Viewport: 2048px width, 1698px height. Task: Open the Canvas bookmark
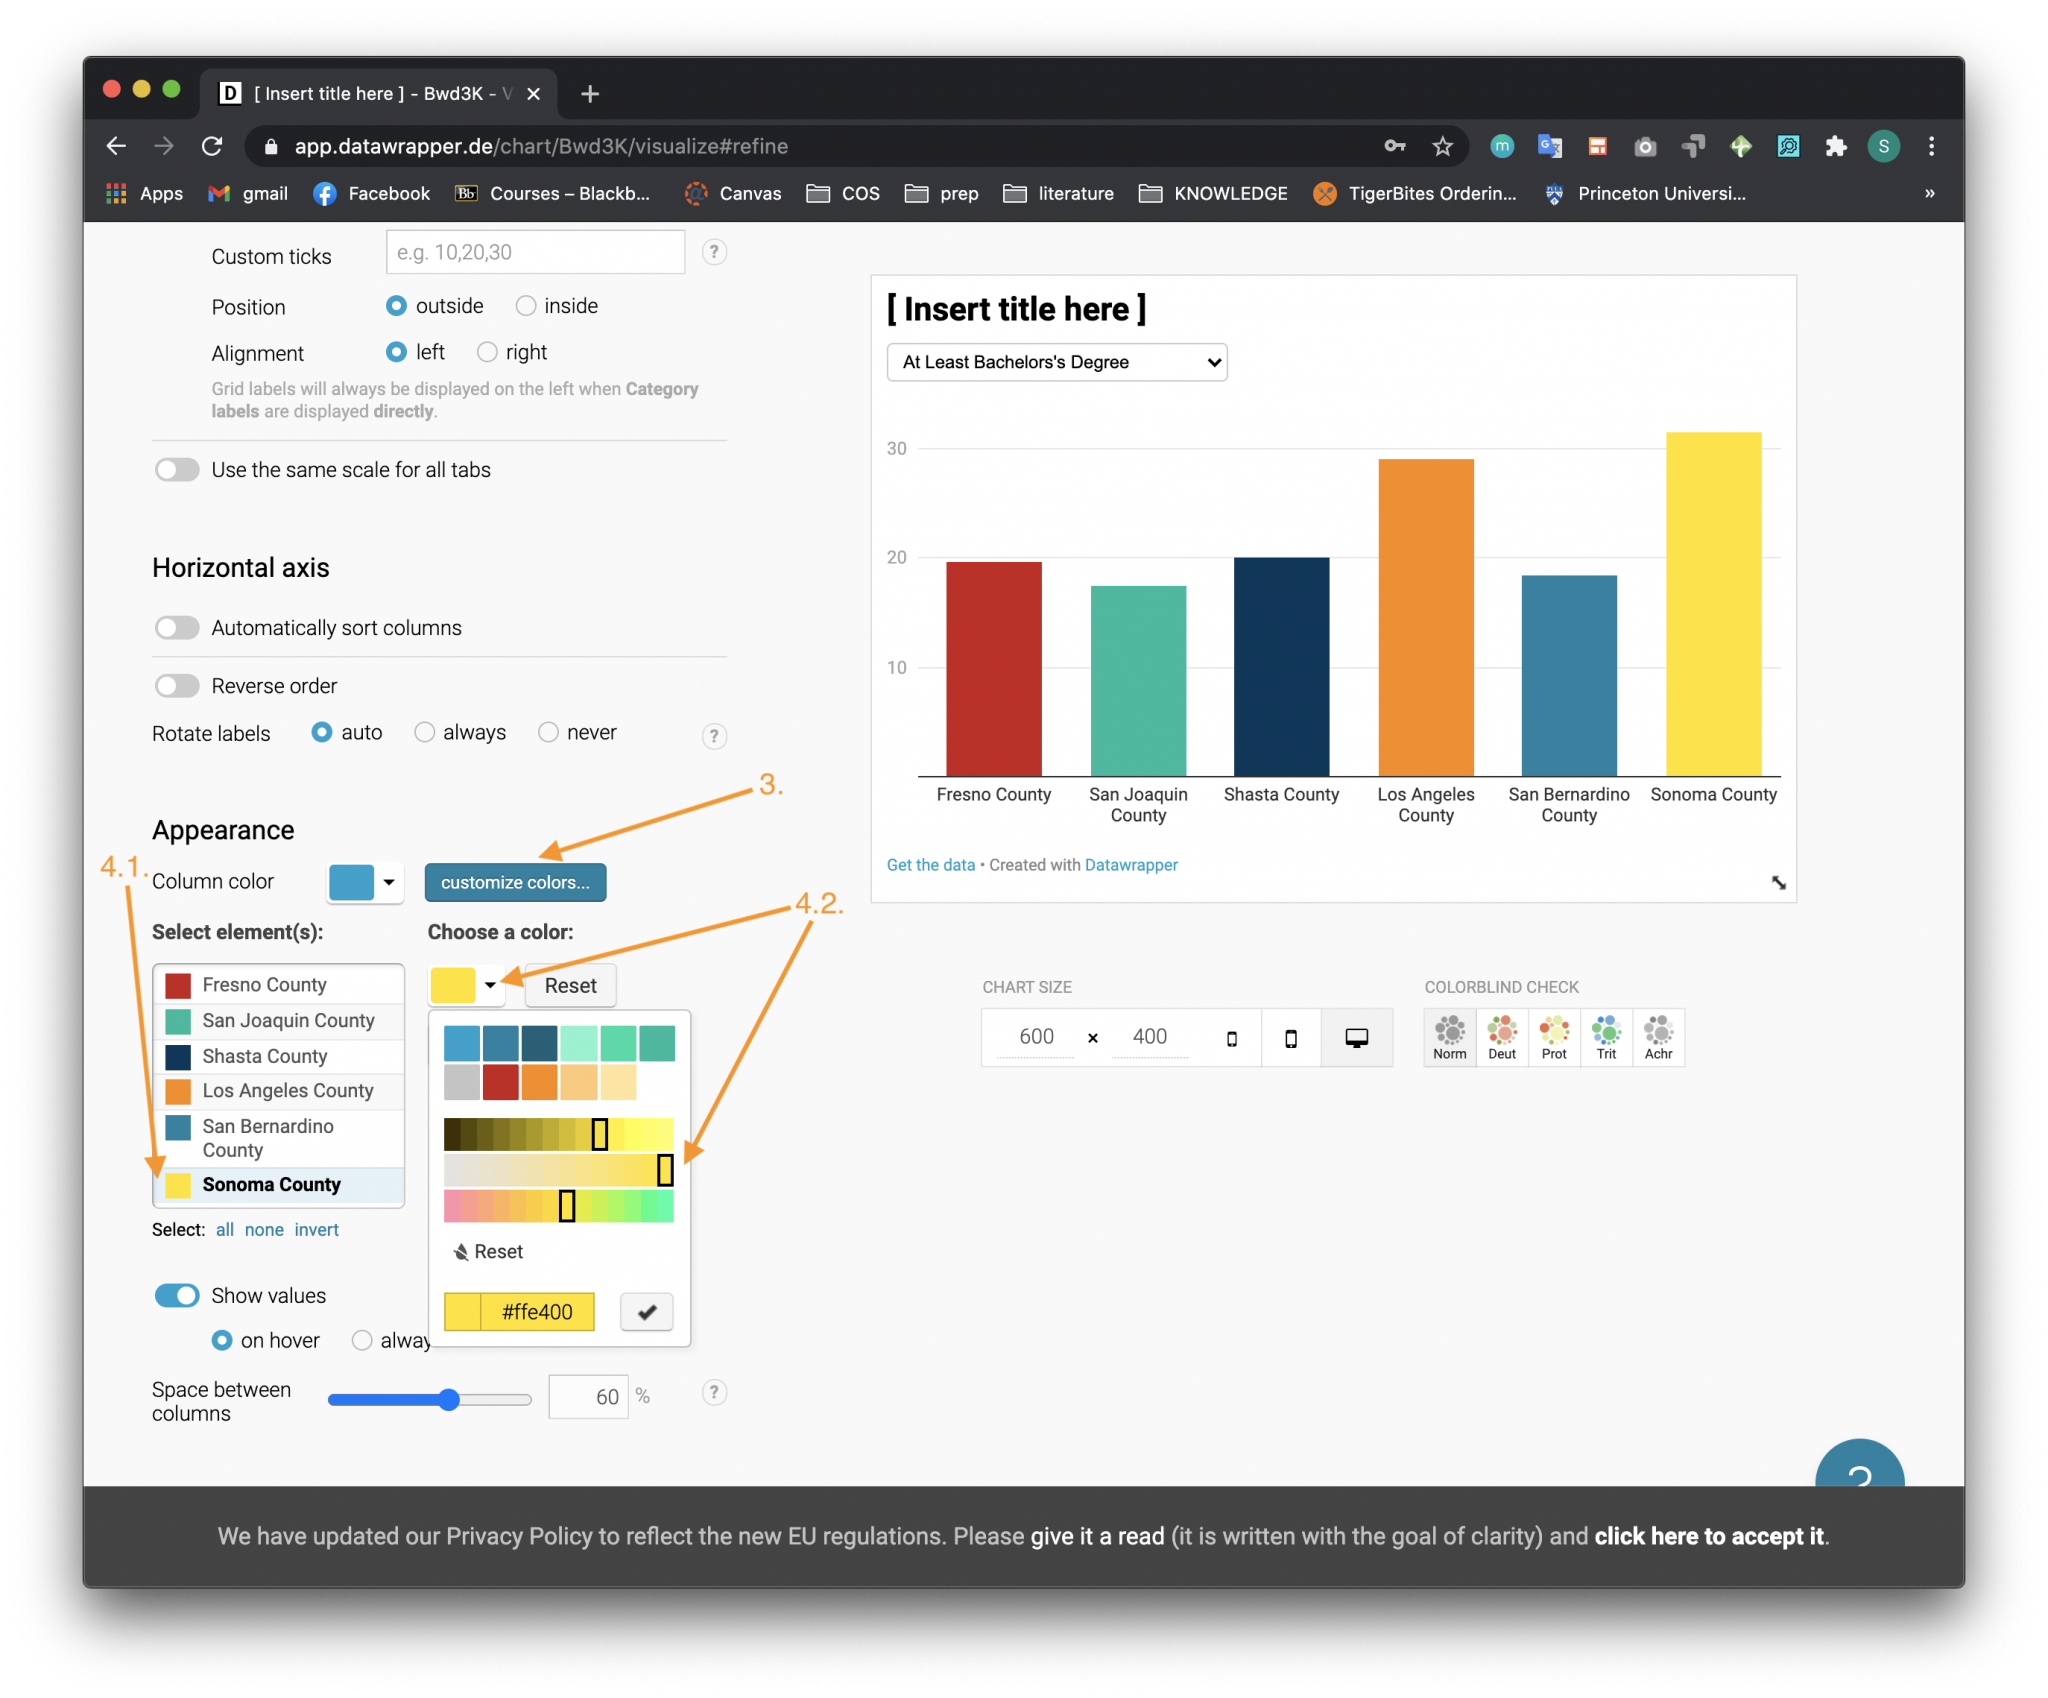pyautogui.click(x=733, y=194)
